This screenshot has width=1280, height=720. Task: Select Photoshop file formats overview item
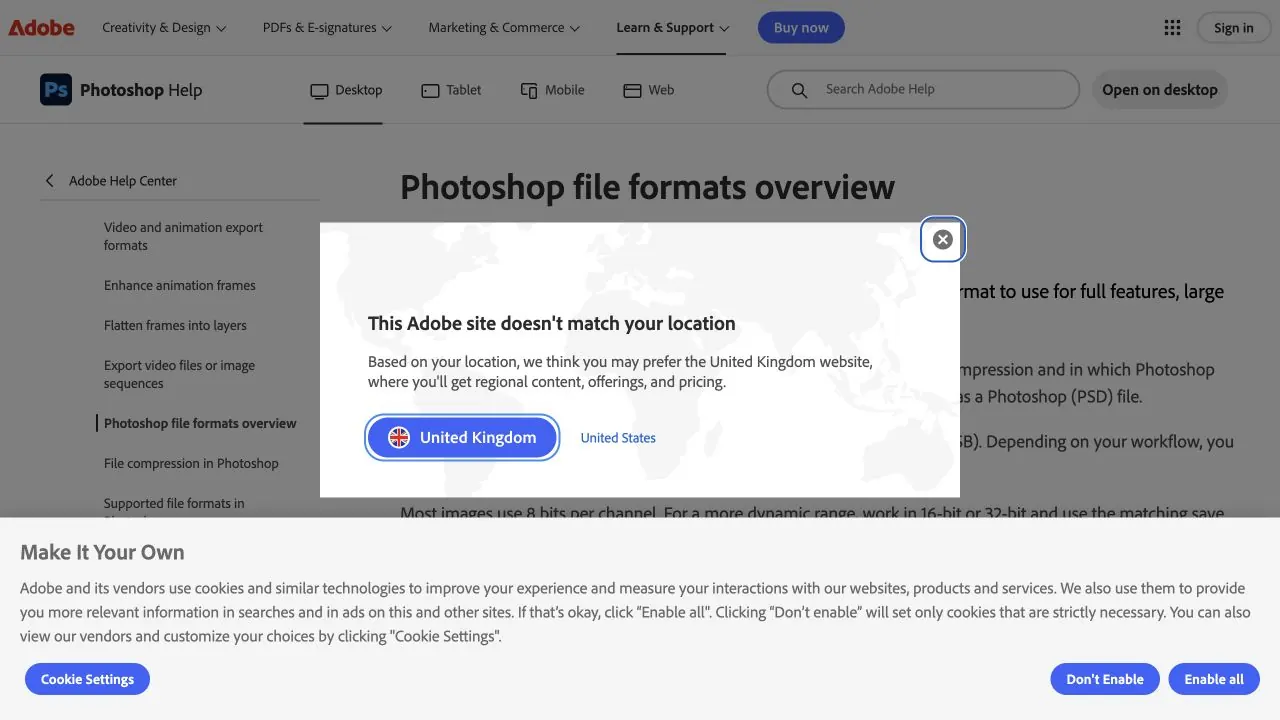pos(200,423)
